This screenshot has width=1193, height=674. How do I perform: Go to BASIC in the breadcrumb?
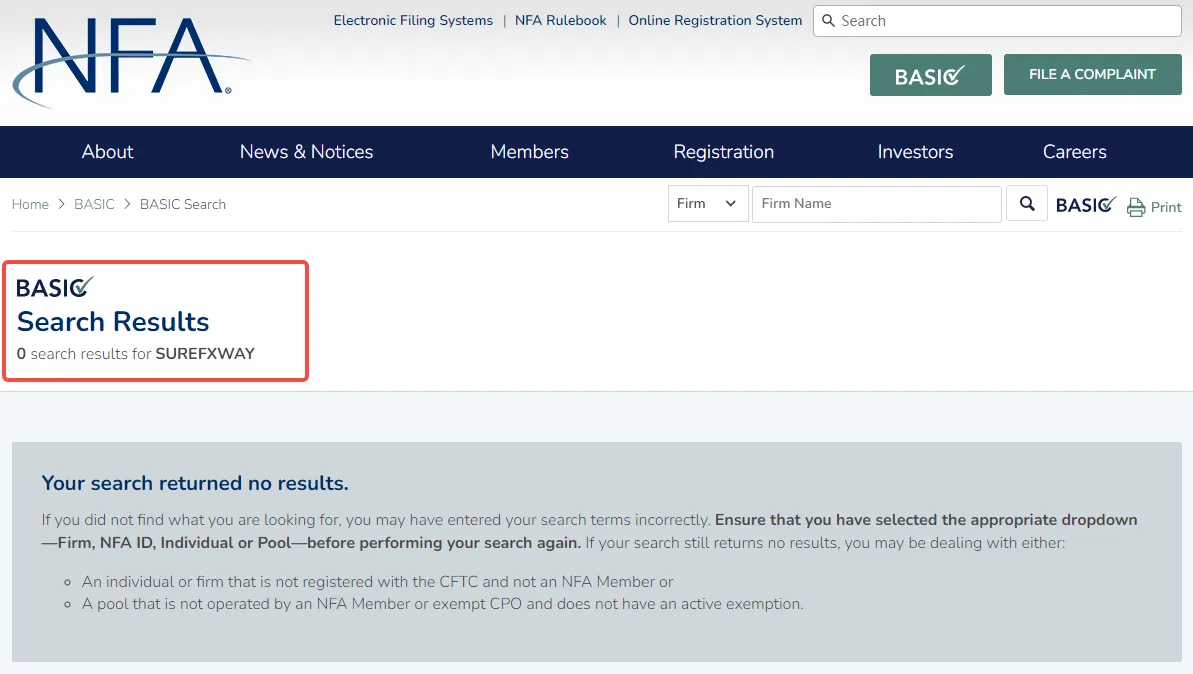(x=94, y=205)
